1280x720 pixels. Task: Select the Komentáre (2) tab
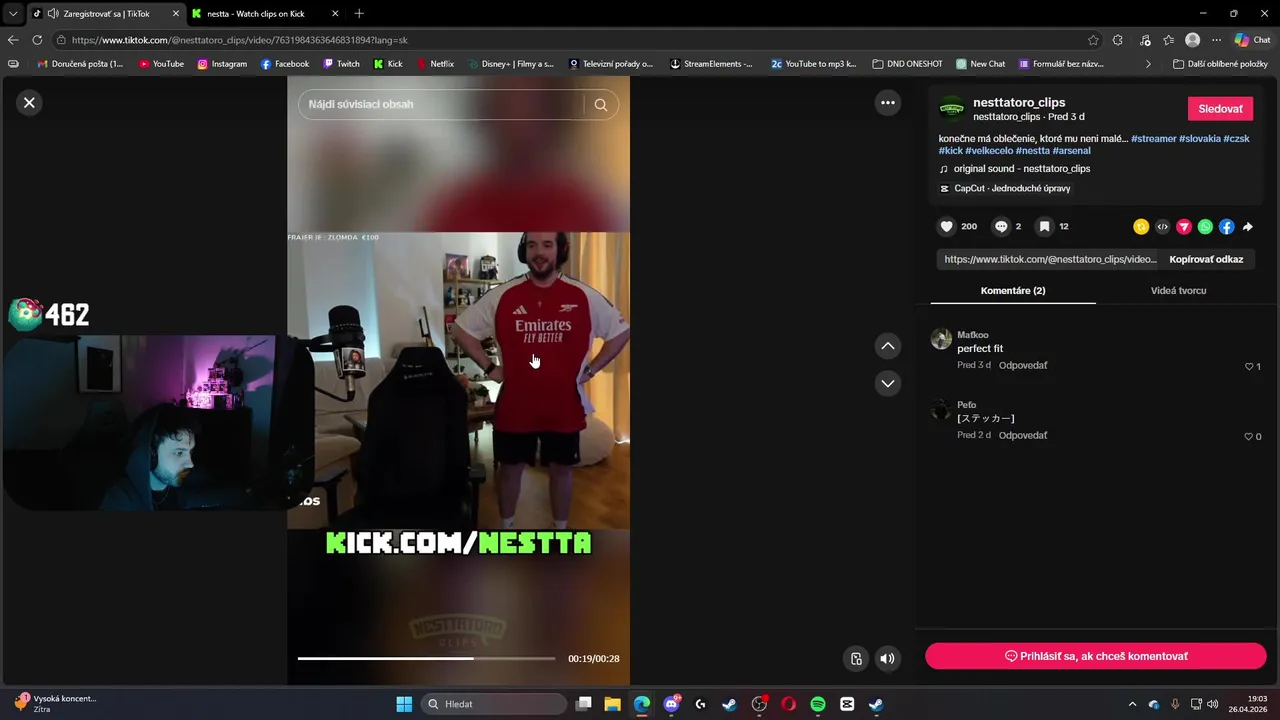tap(1013, 290)
